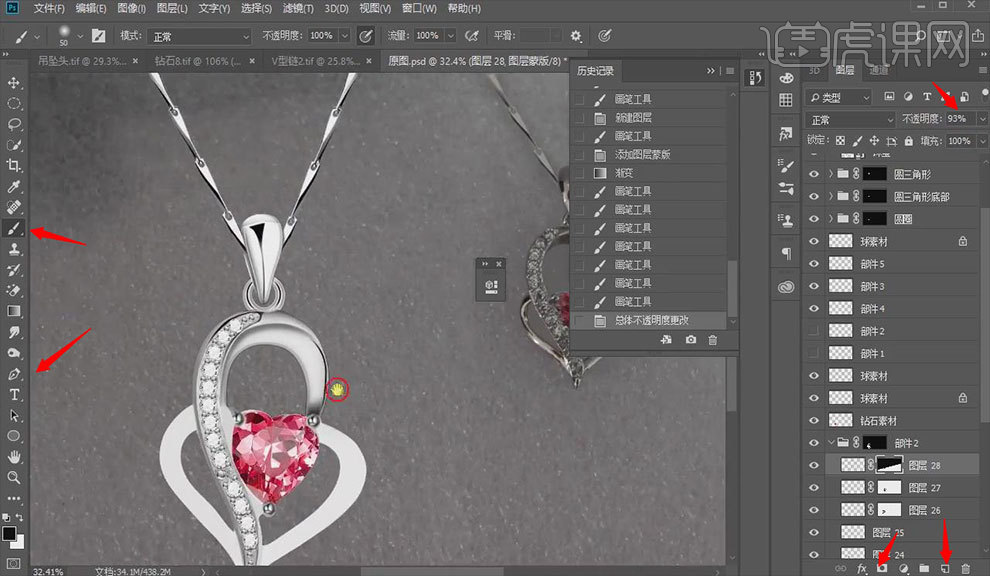Create a new layer with bottom icon
Image resolution: width=990 pixels, height=576 pixels.
tap(945, 568)
